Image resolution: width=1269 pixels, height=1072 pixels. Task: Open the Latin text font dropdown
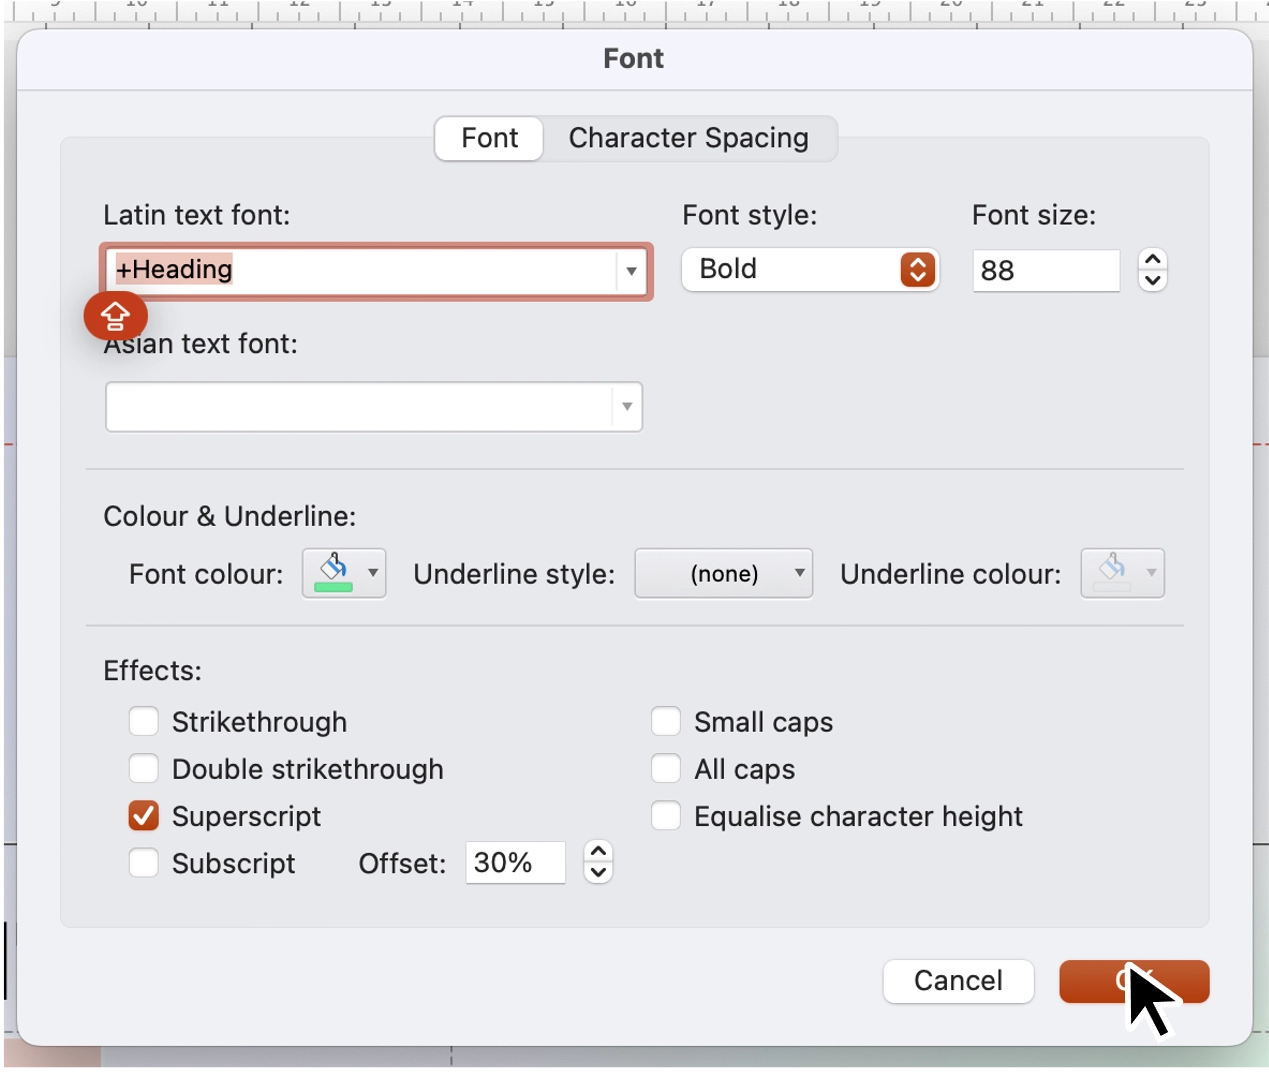630,271
